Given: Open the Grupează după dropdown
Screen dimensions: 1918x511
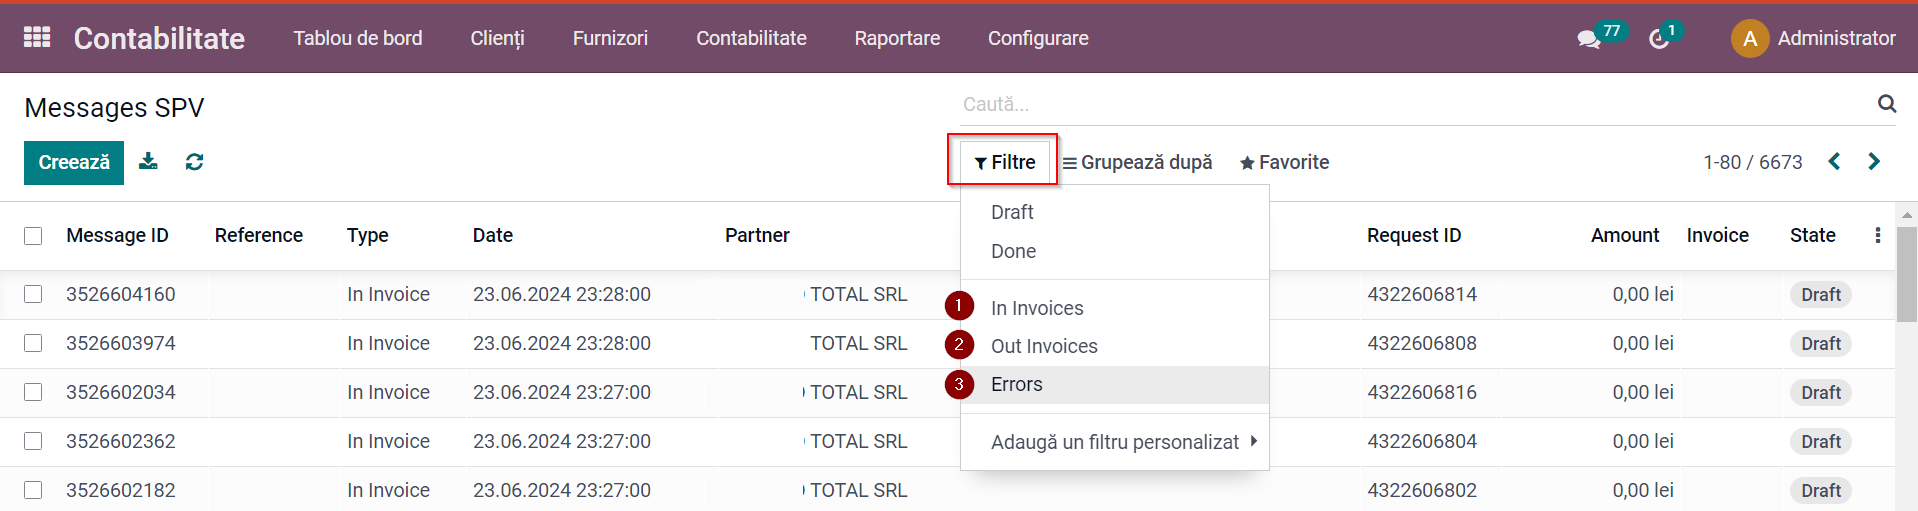Looking at the screenshot, I should tap(1138, 162).
